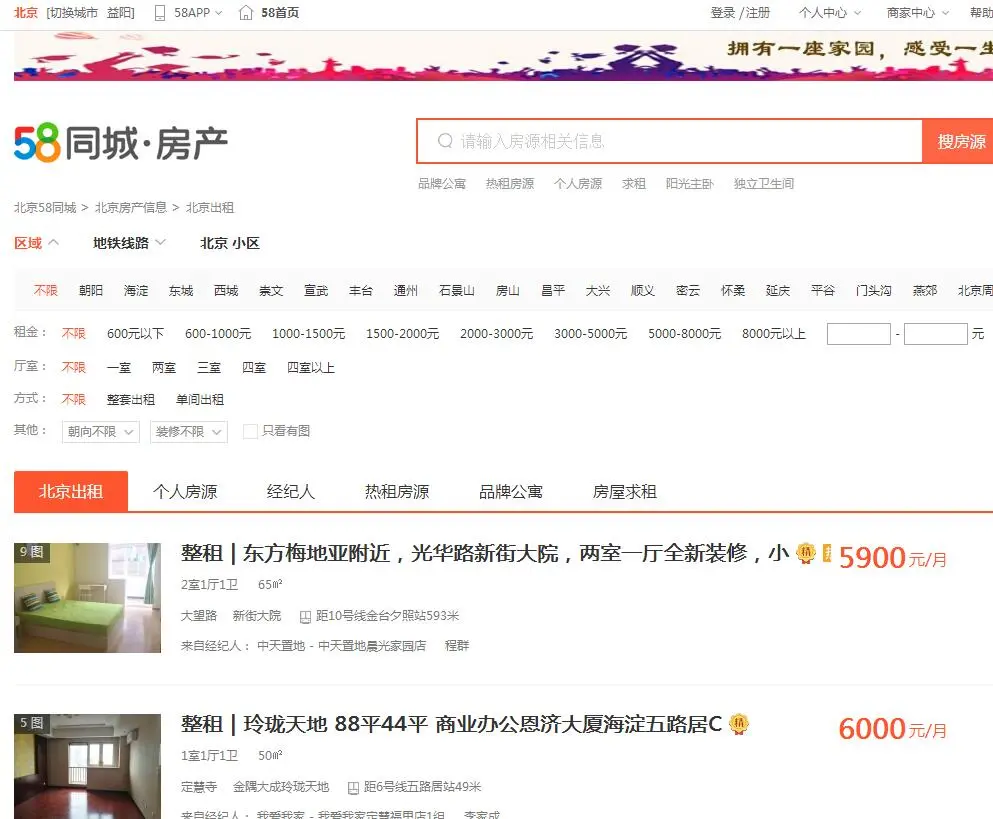
Task: Filter by 门头沟 district
Action: (x=873, y=291)
